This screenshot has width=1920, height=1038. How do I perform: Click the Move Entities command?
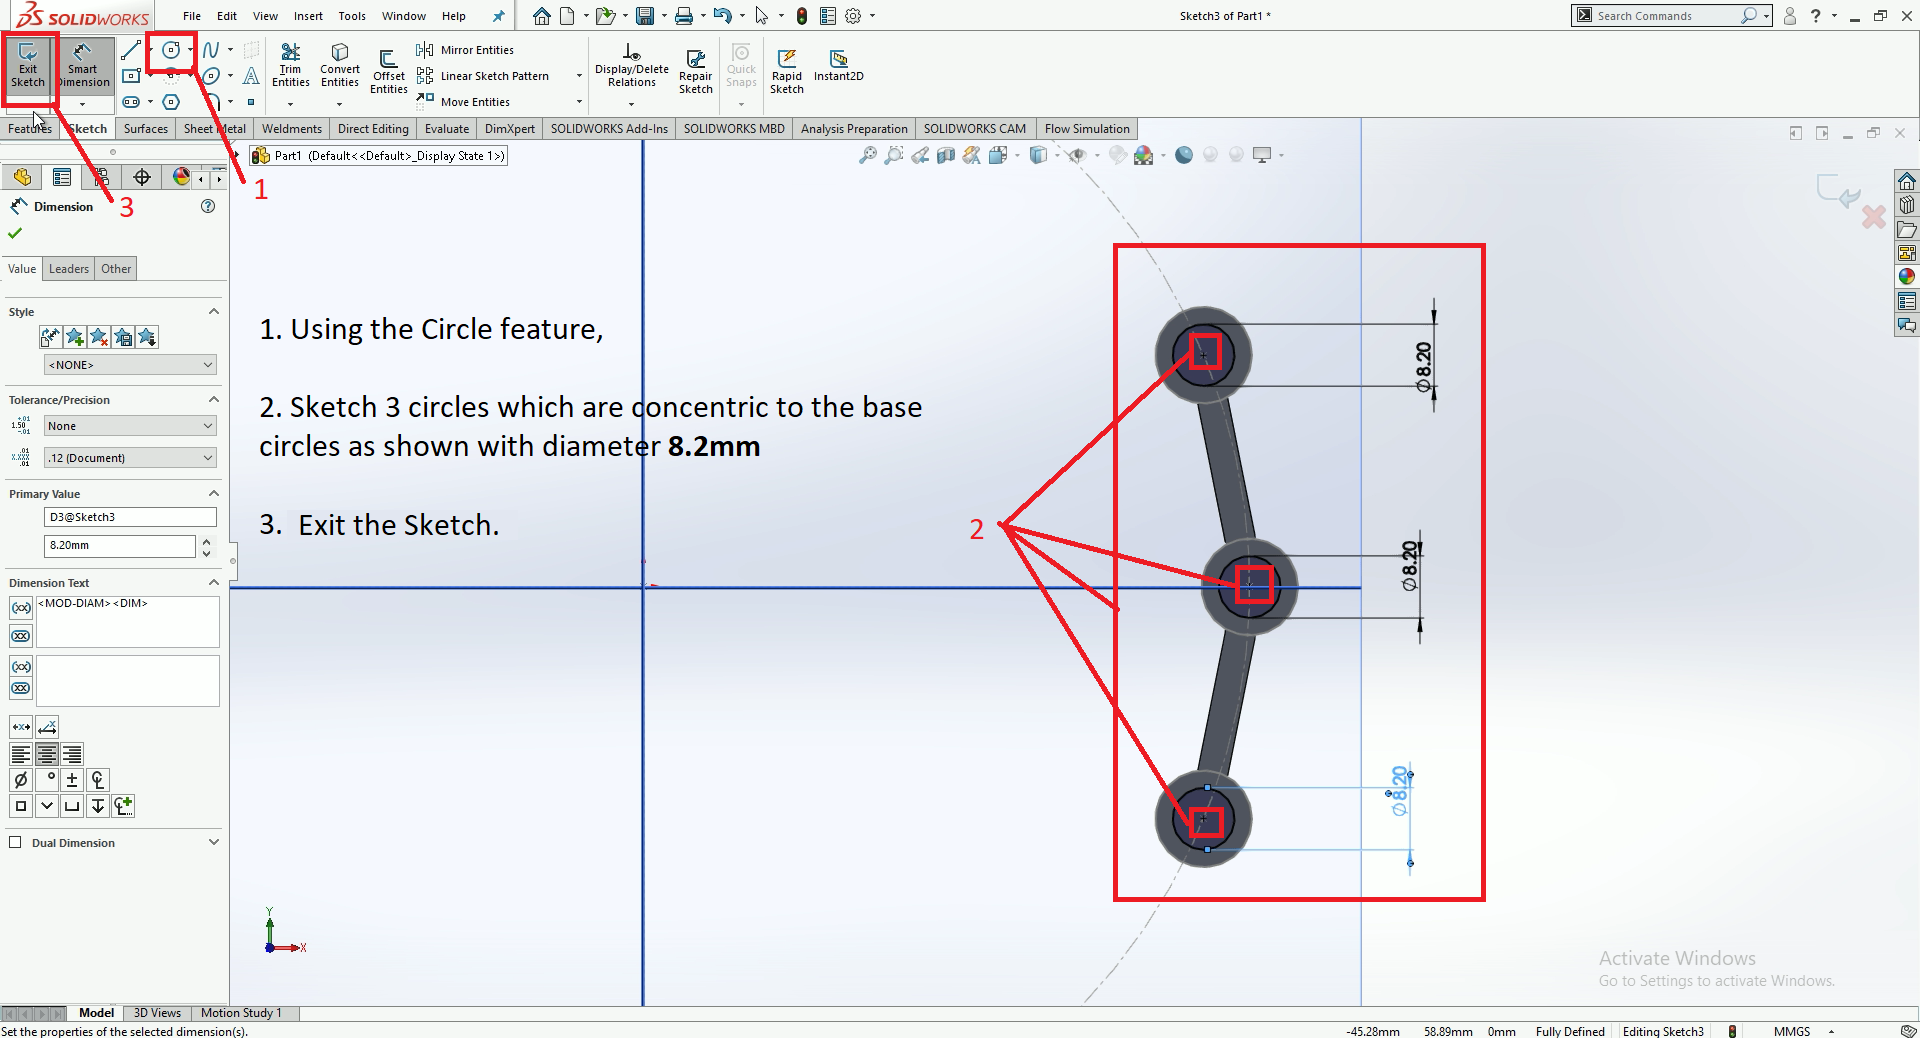(x=463, y=102)
